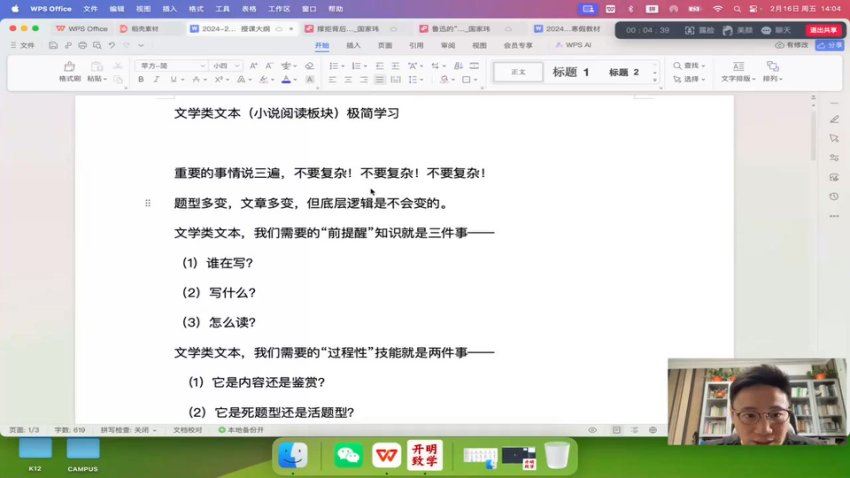This screenshot has height=478, width=850.
Task: Increase font size with A+ icon
Action: (x=253, y=66)
